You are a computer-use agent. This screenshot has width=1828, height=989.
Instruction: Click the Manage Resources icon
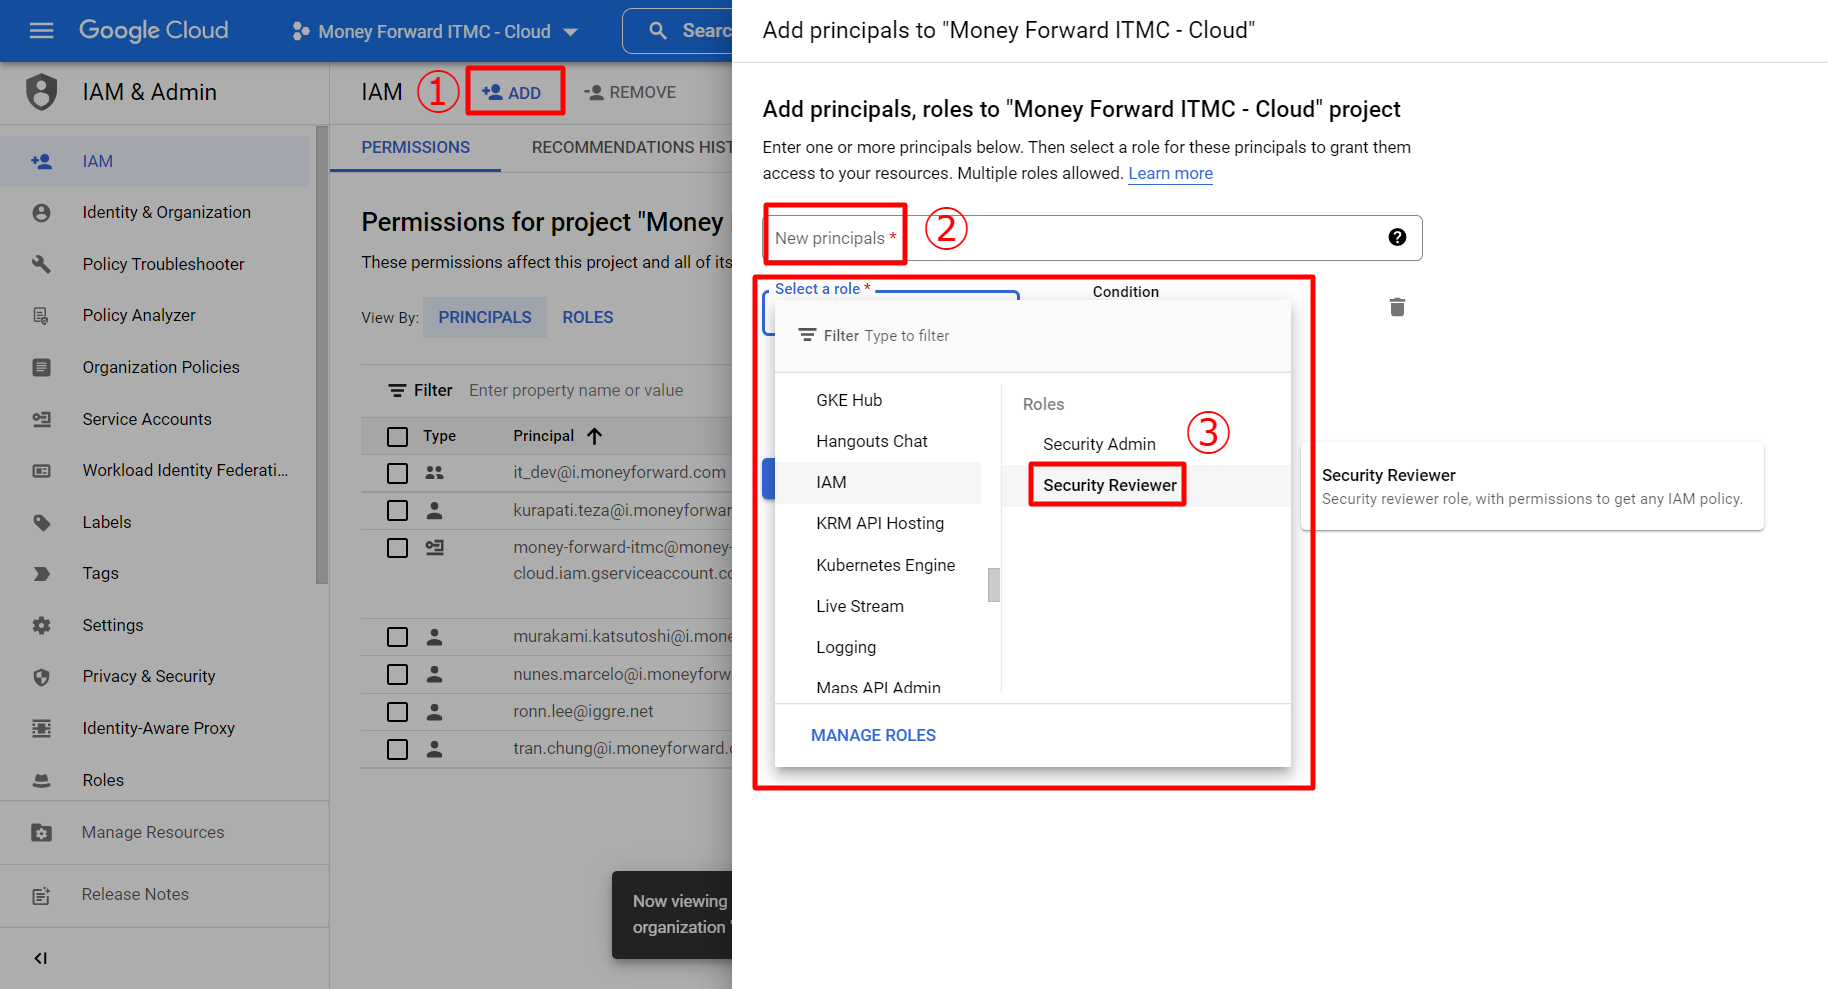(x=41, y=832)
